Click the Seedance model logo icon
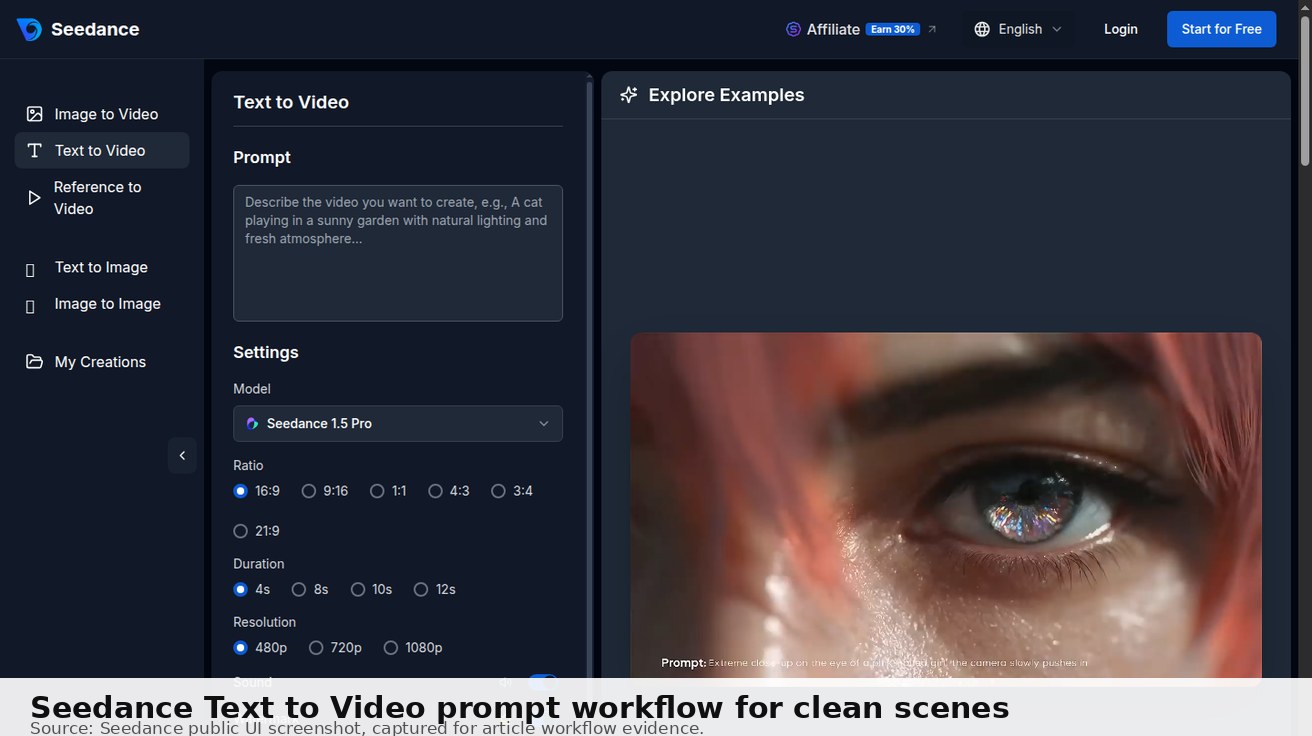The image size is (1312, 736). pyautogui.click(x=252, y=424)
